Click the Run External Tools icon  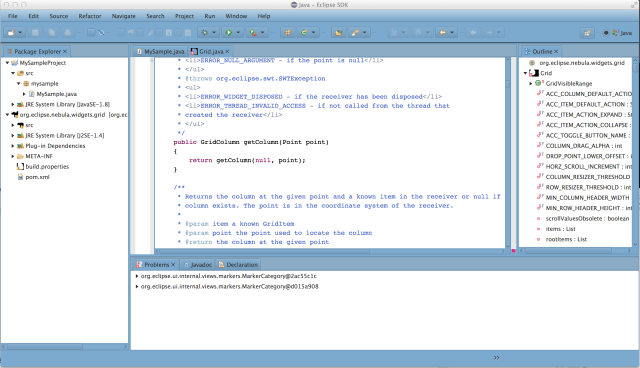tap(253, 32)
